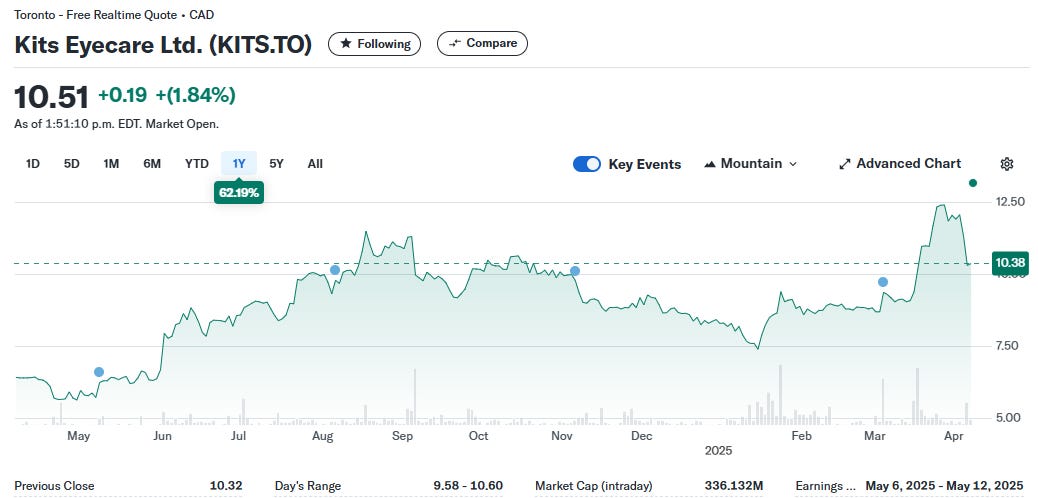The image size is (1038, 498).
Task: Click the 2025 year label on axis
Action: click(x=718, y=450)
